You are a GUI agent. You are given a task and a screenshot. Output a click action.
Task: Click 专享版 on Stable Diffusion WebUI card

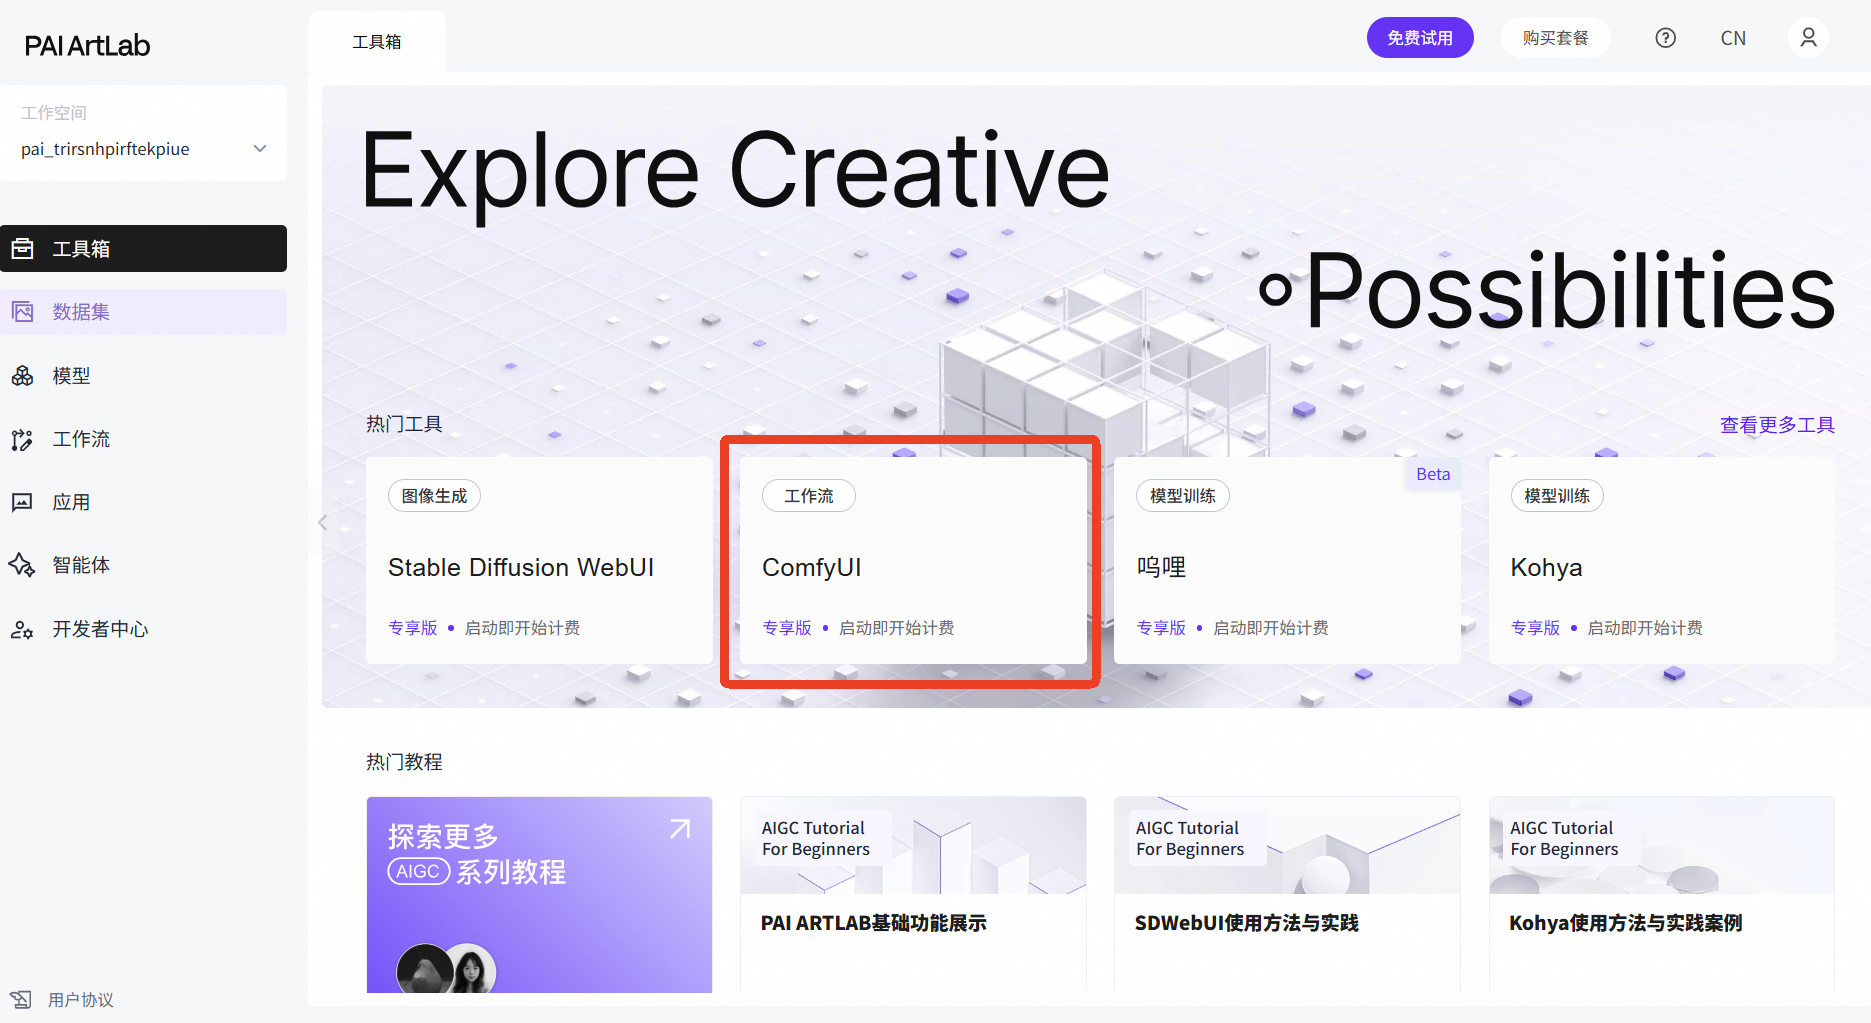click(413, 628)
